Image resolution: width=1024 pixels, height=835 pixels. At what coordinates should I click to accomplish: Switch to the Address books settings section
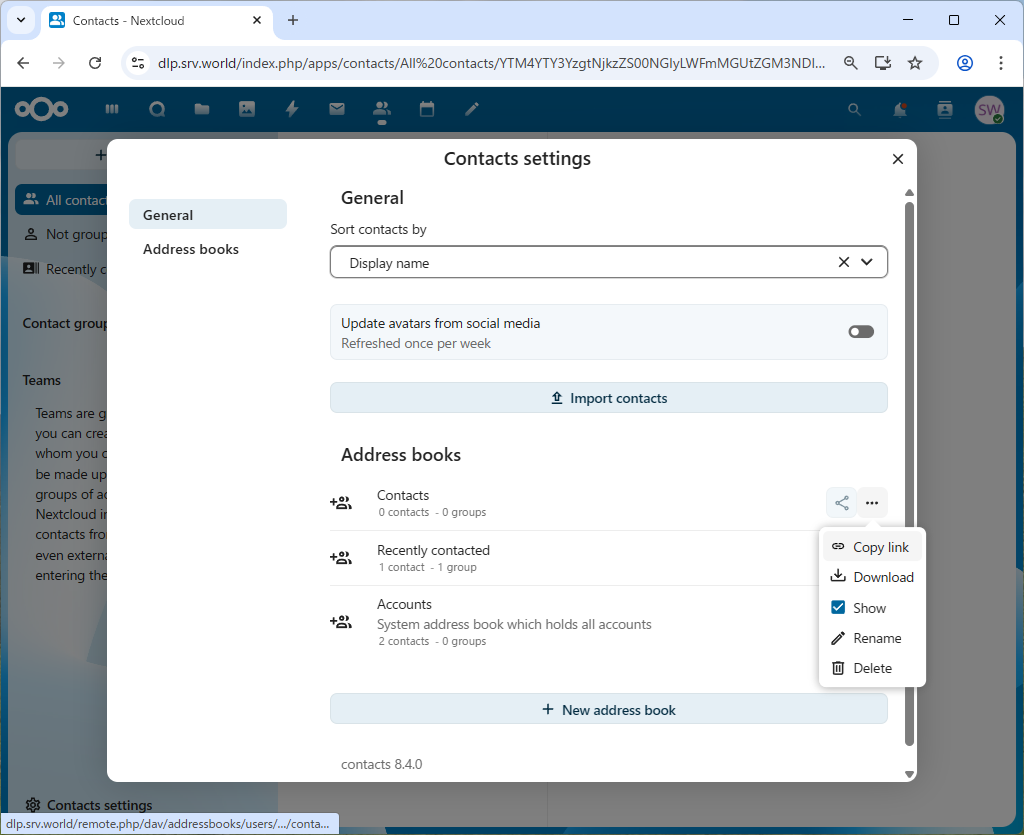pos(208,249)
